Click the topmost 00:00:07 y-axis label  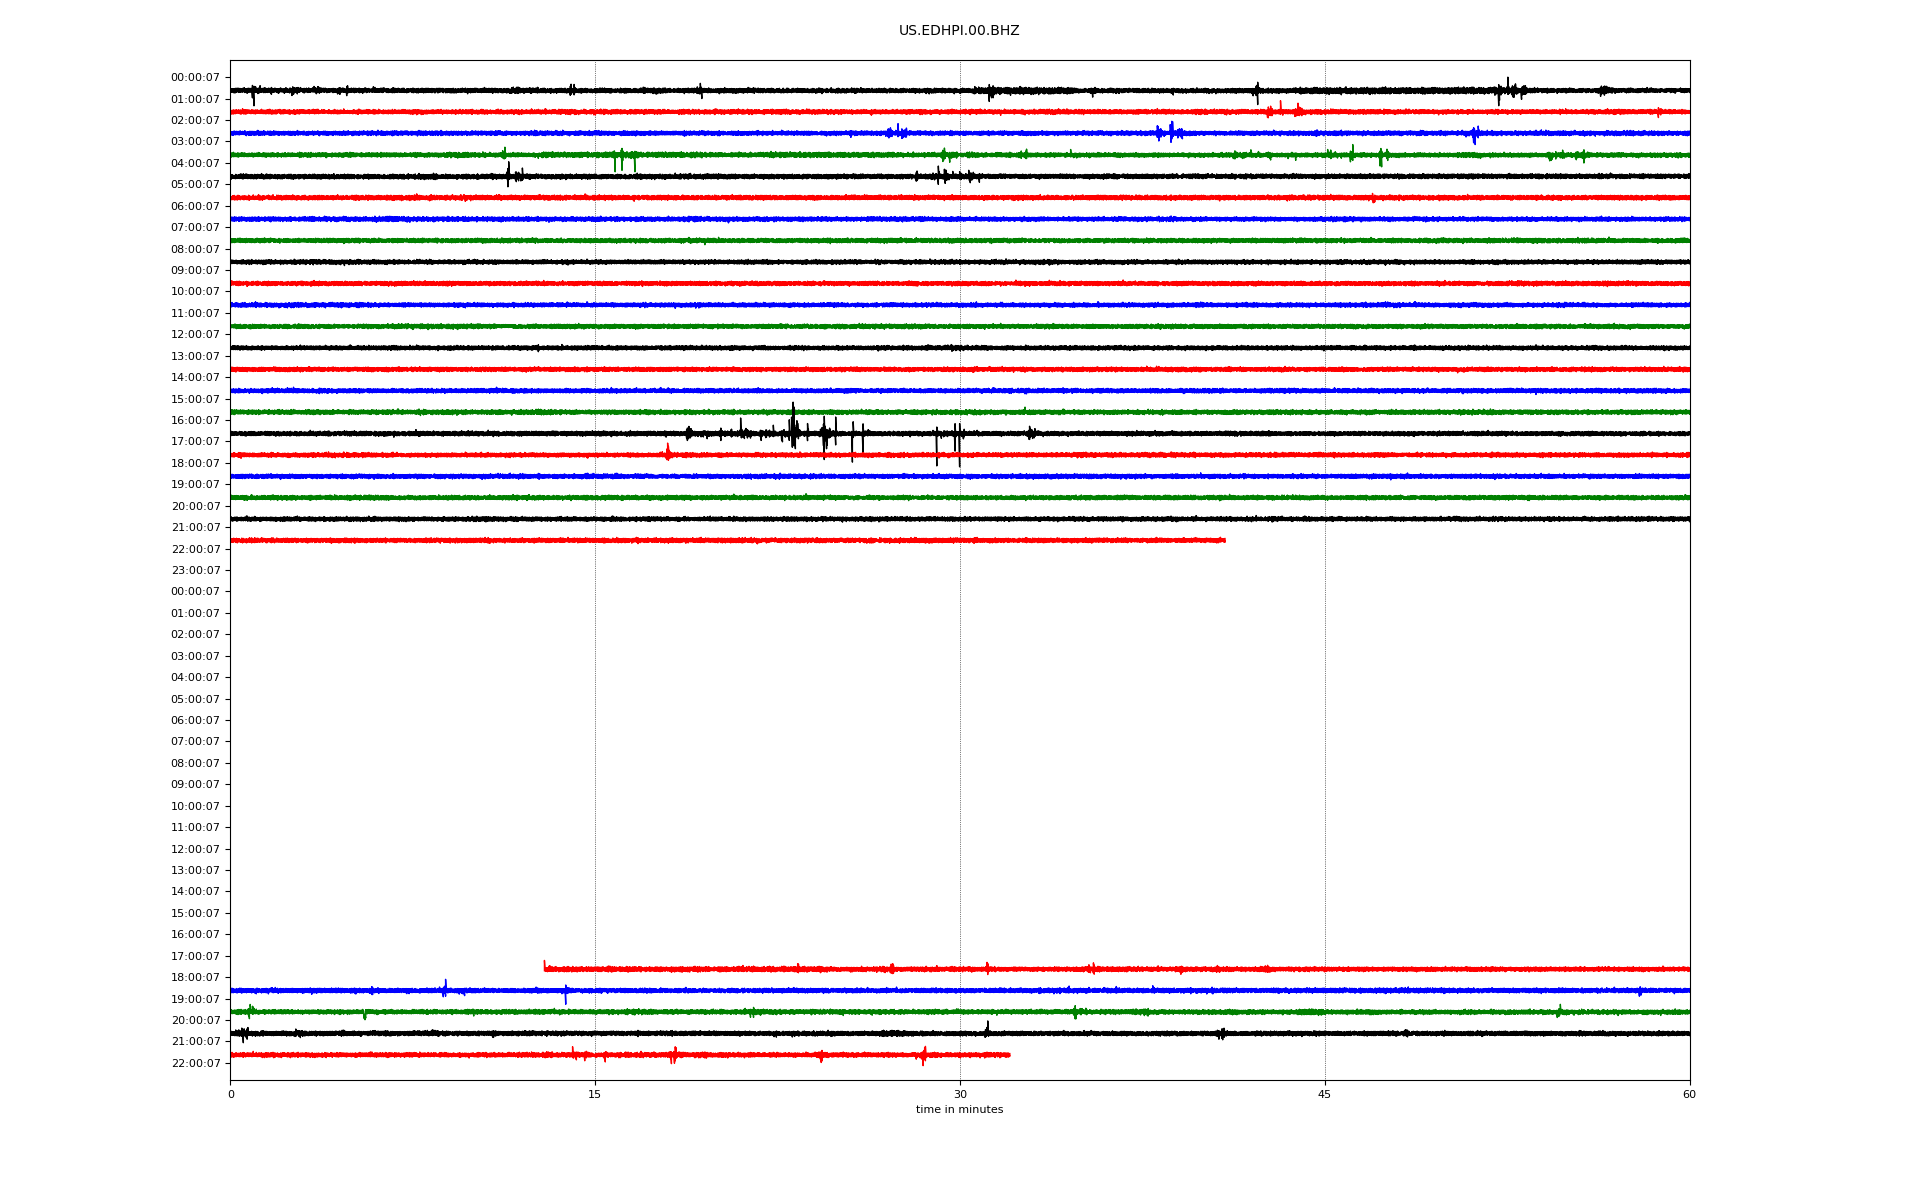[195, 77]
